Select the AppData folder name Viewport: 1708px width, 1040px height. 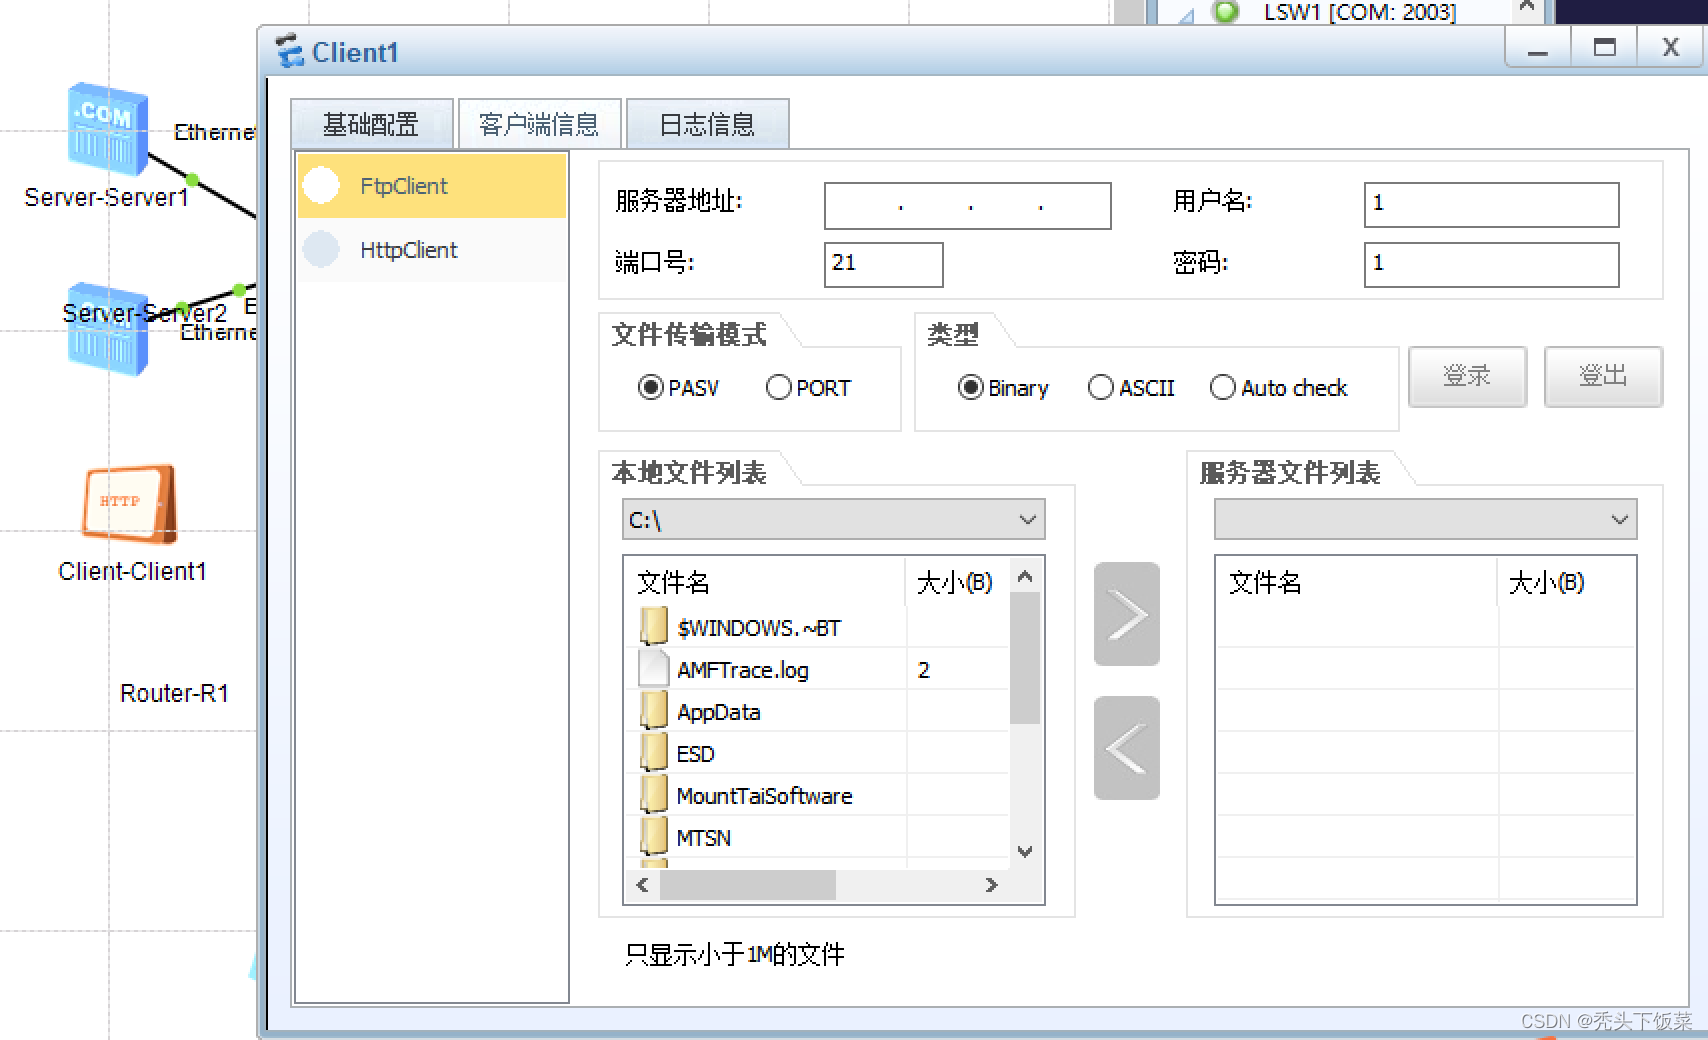[718, 712]
